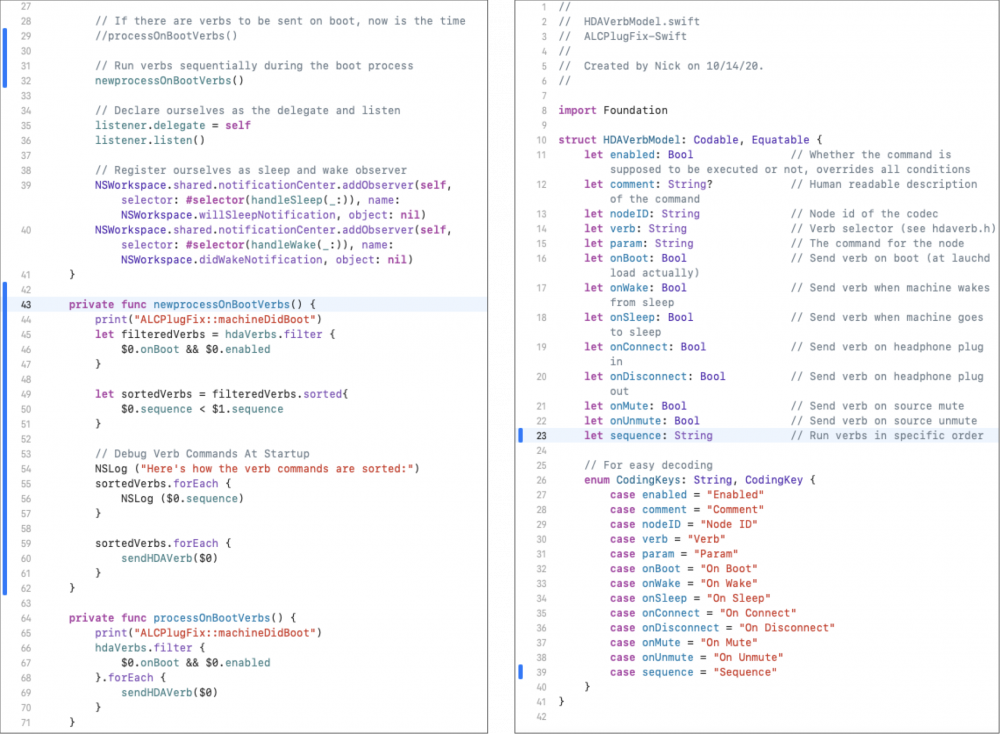Click '// Verb selector (see hdaverb.h)' comment

[893, 228]
